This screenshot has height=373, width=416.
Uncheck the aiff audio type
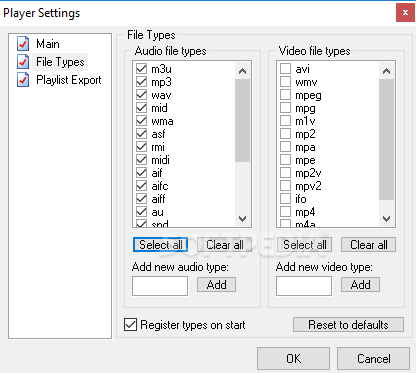142,199
